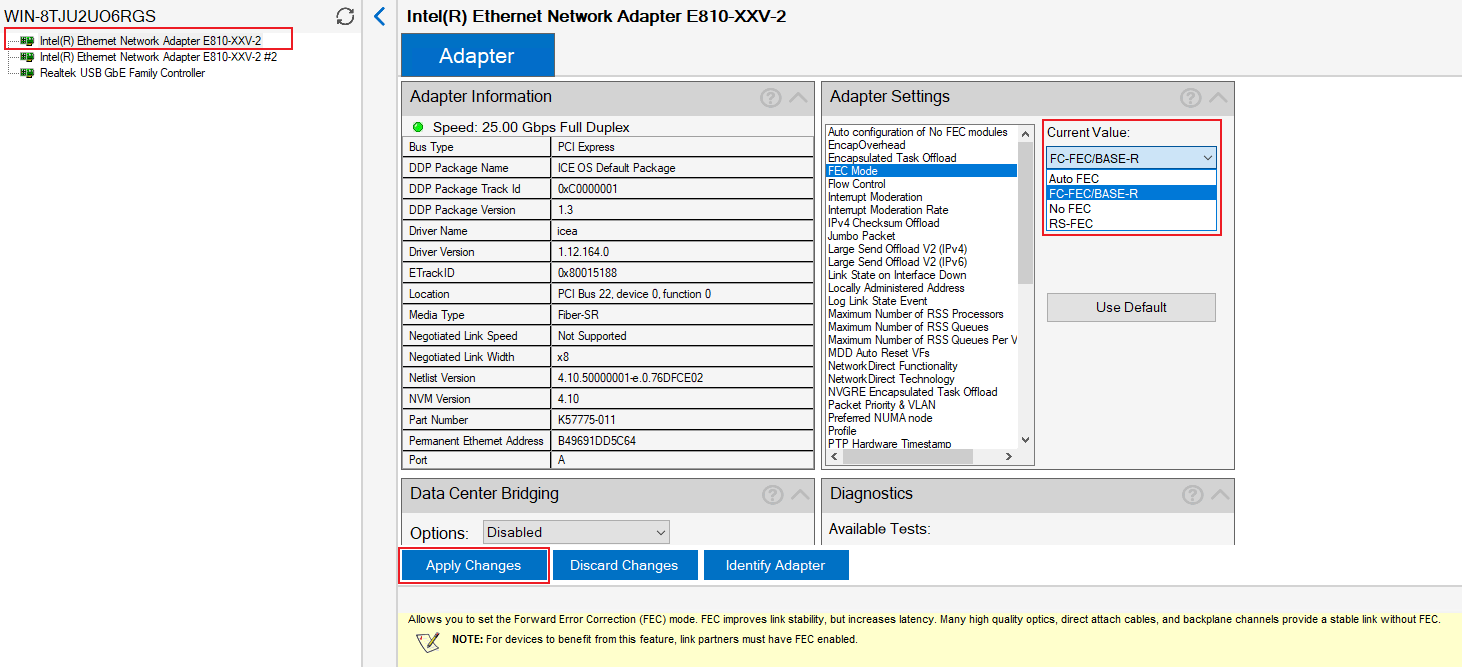1462x667 pixels.
Task: Select Realtek USB GbE Family Controller
Action: pyautogui.click(x=122, y=73)
